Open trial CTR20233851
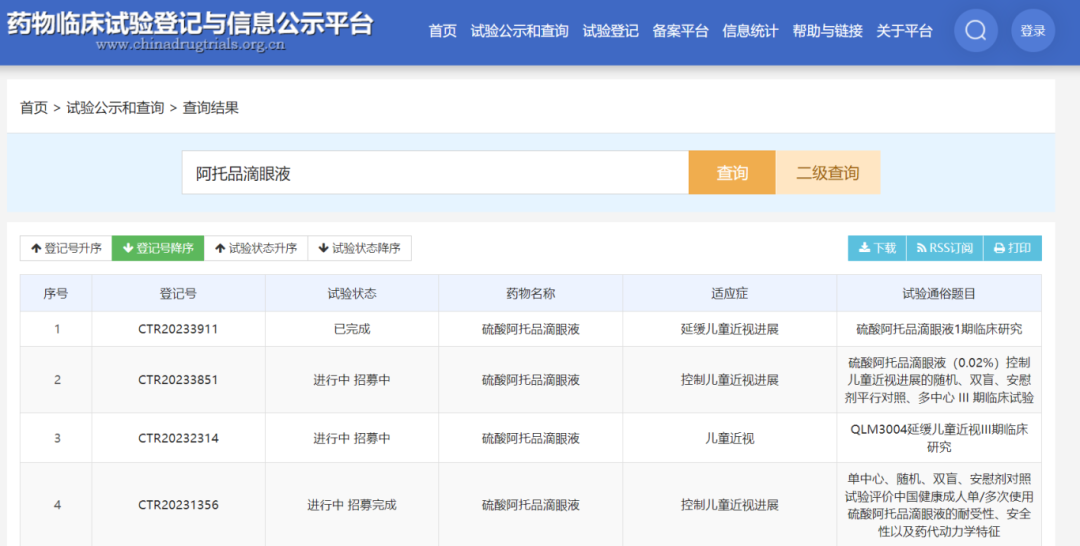1080x546 pixels. pyautogui.click(x=178, y=379)
